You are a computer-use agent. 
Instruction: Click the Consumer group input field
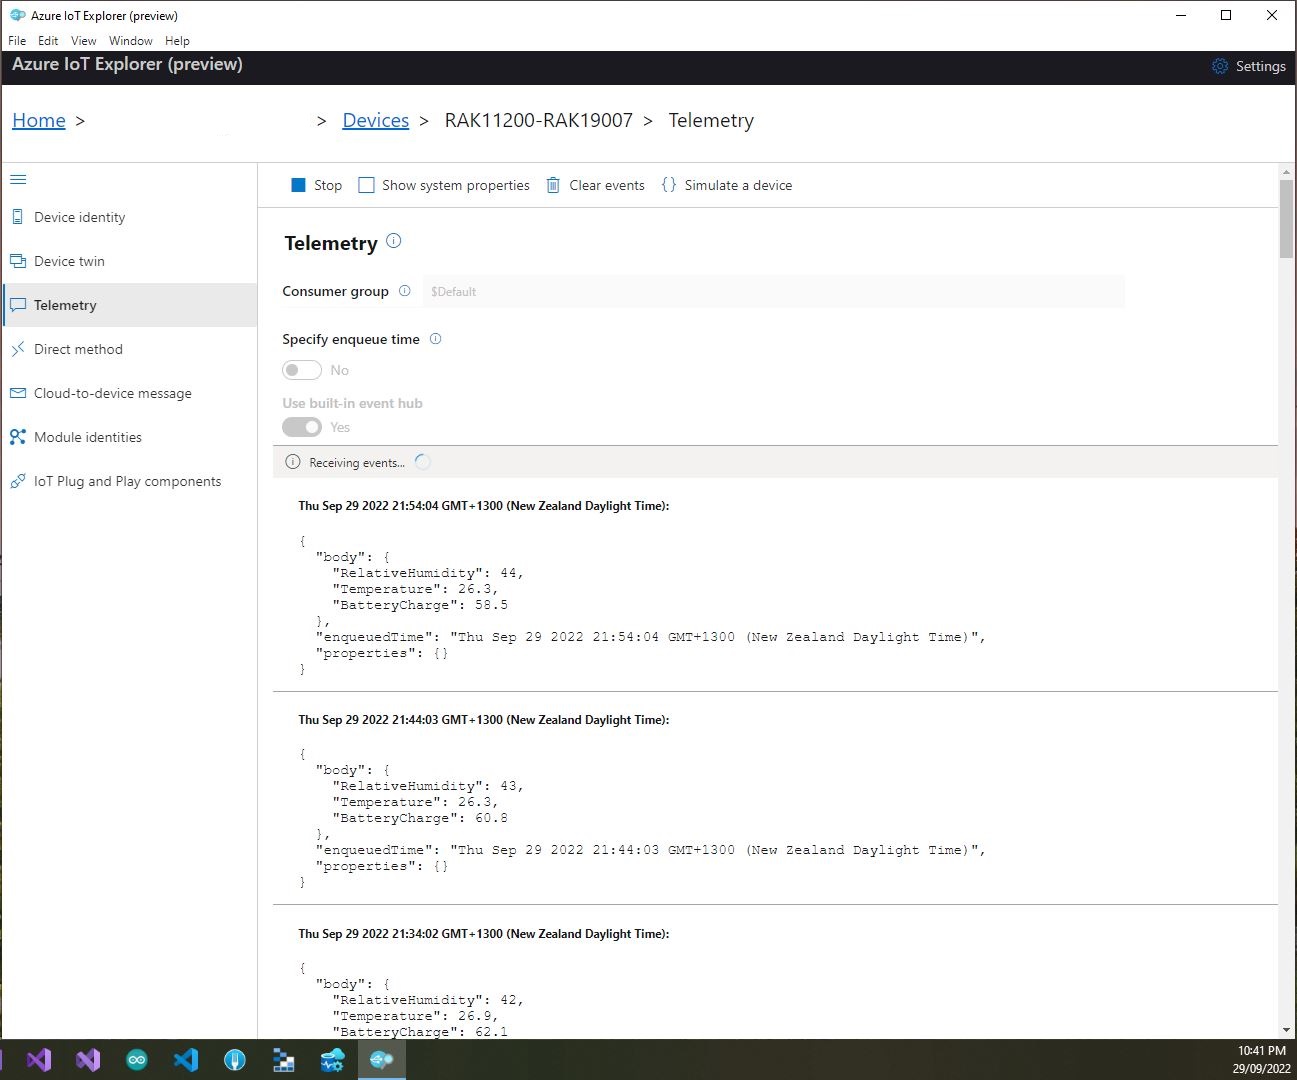point(772,292)
